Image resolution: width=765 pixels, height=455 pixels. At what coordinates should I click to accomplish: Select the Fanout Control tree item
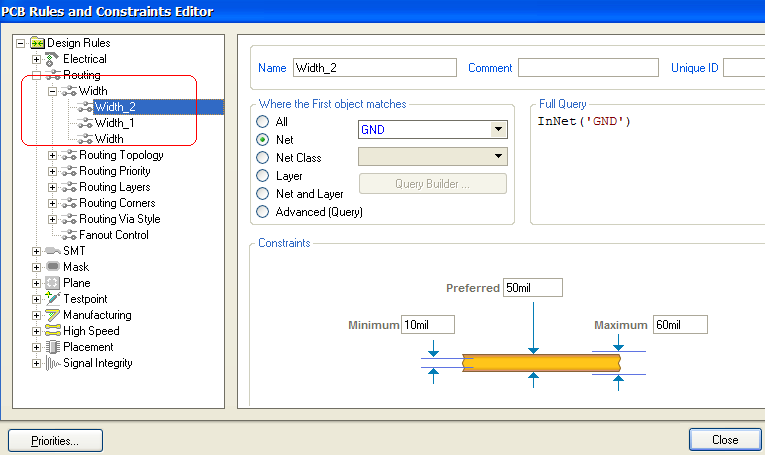[113, 235]
